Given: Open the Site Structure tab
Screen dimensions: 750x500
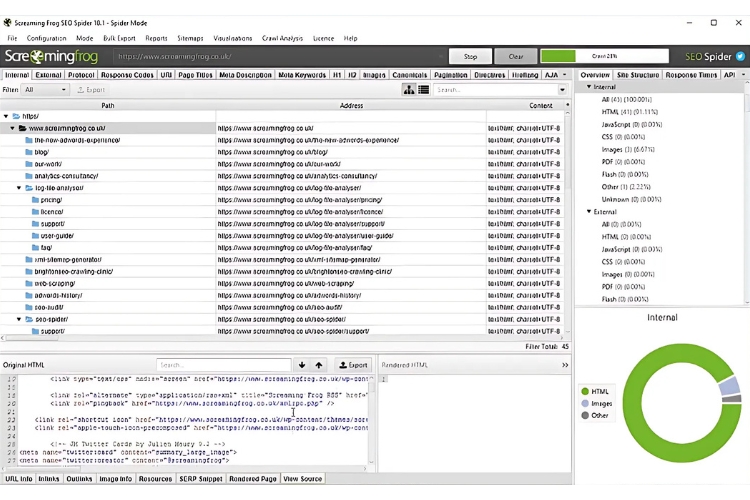Looking at the screenshot, I should click(x=638, y=75).
